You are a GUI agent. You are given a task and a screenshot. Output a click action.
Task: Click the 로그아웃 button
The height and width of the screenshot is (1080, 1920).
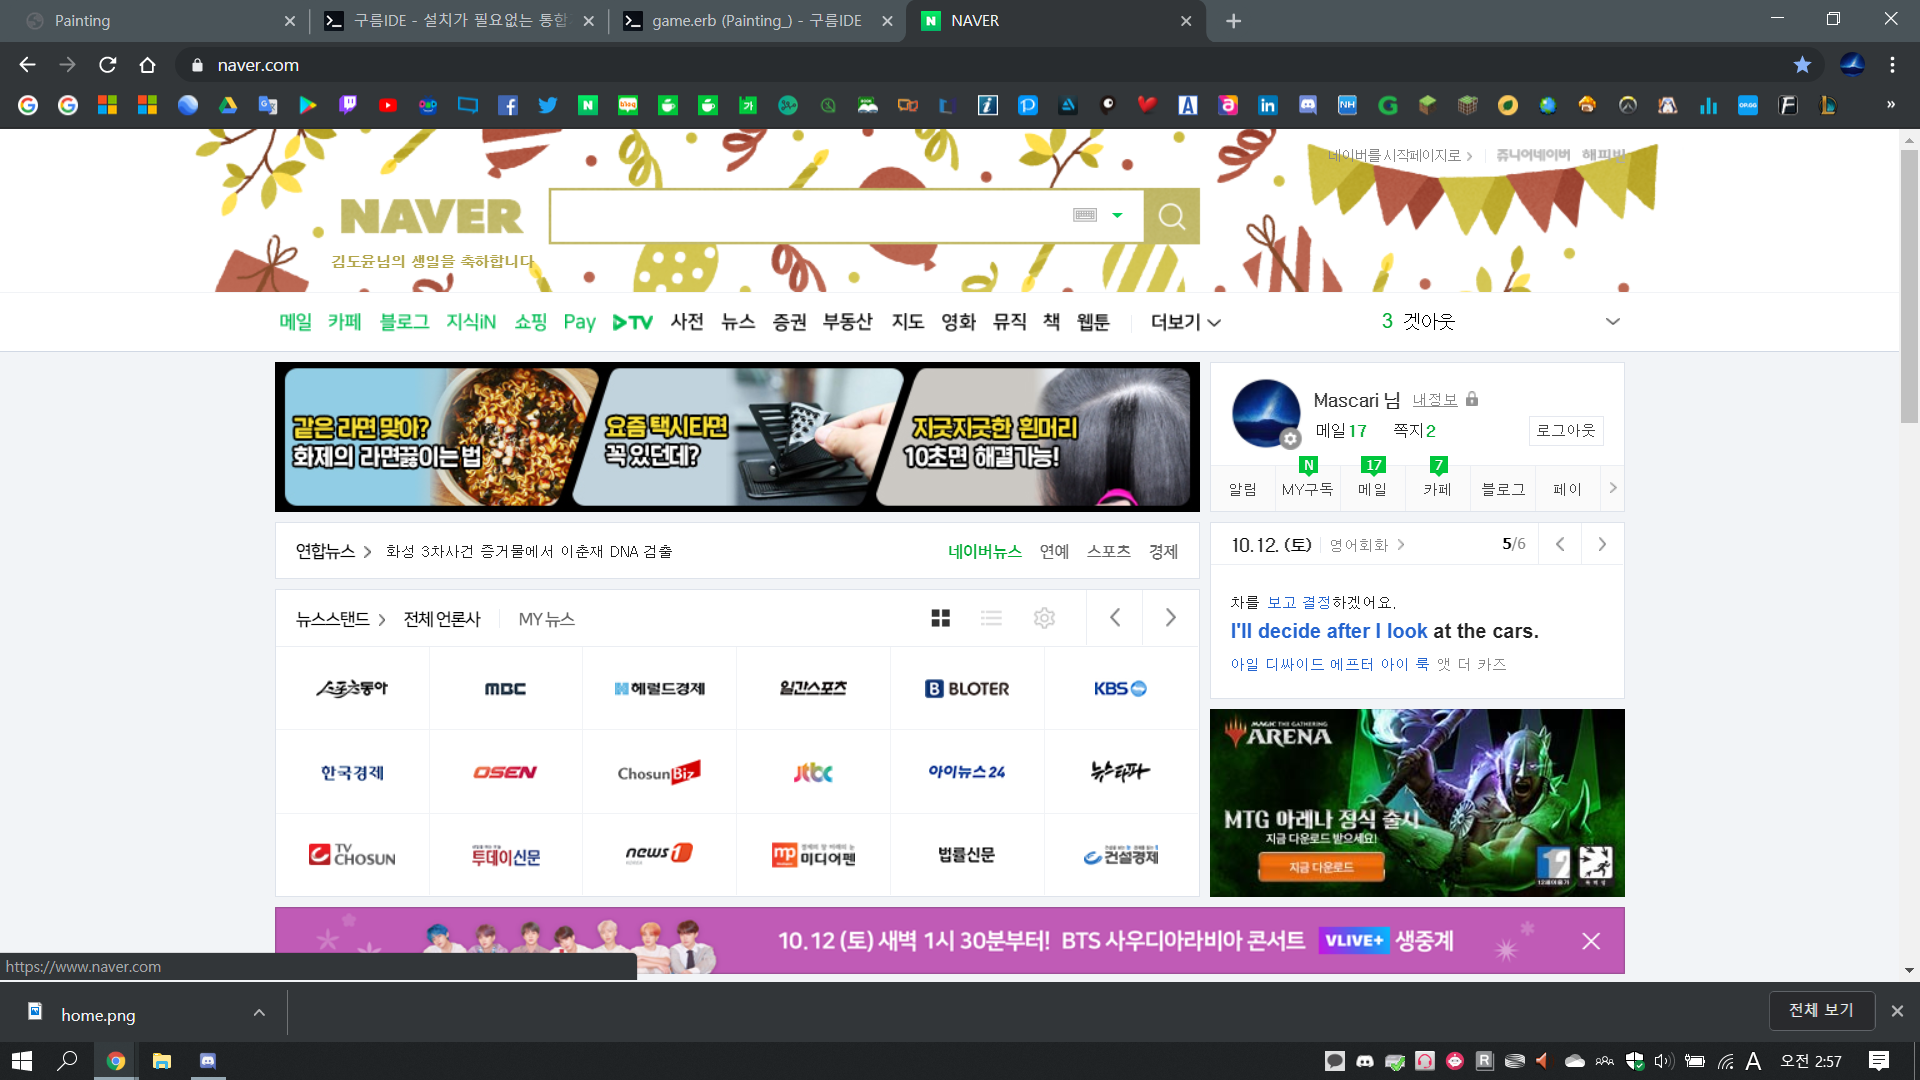(x=1566, y=430)
